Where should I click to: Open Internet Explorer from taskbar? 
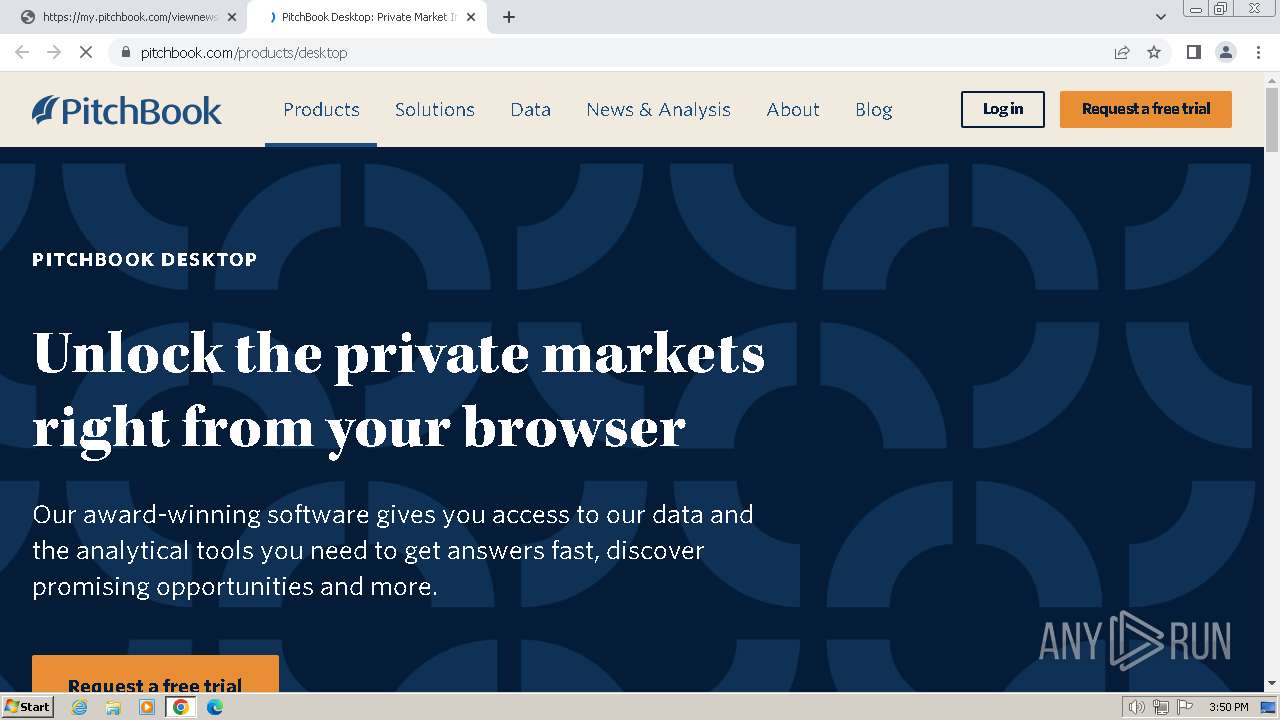click(79, 707)
